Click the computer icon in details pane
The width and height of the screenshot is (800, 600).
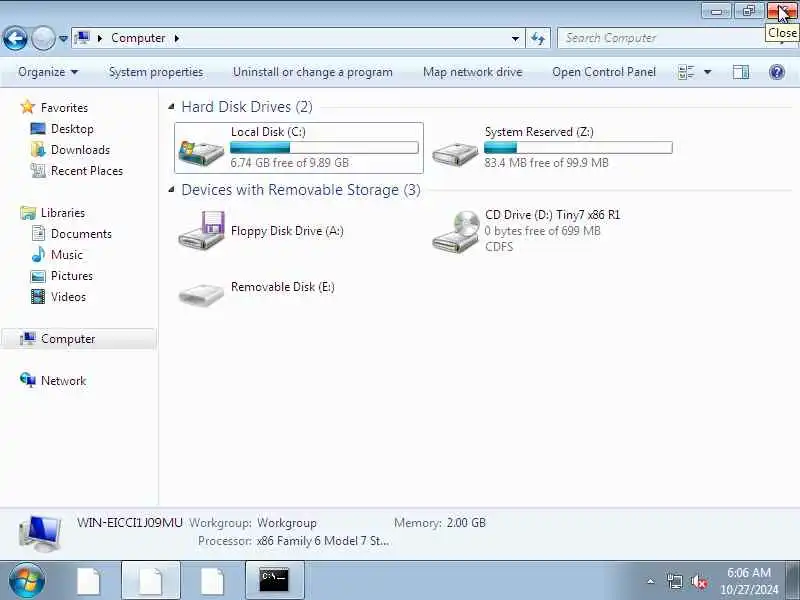(x=40, y=534)
